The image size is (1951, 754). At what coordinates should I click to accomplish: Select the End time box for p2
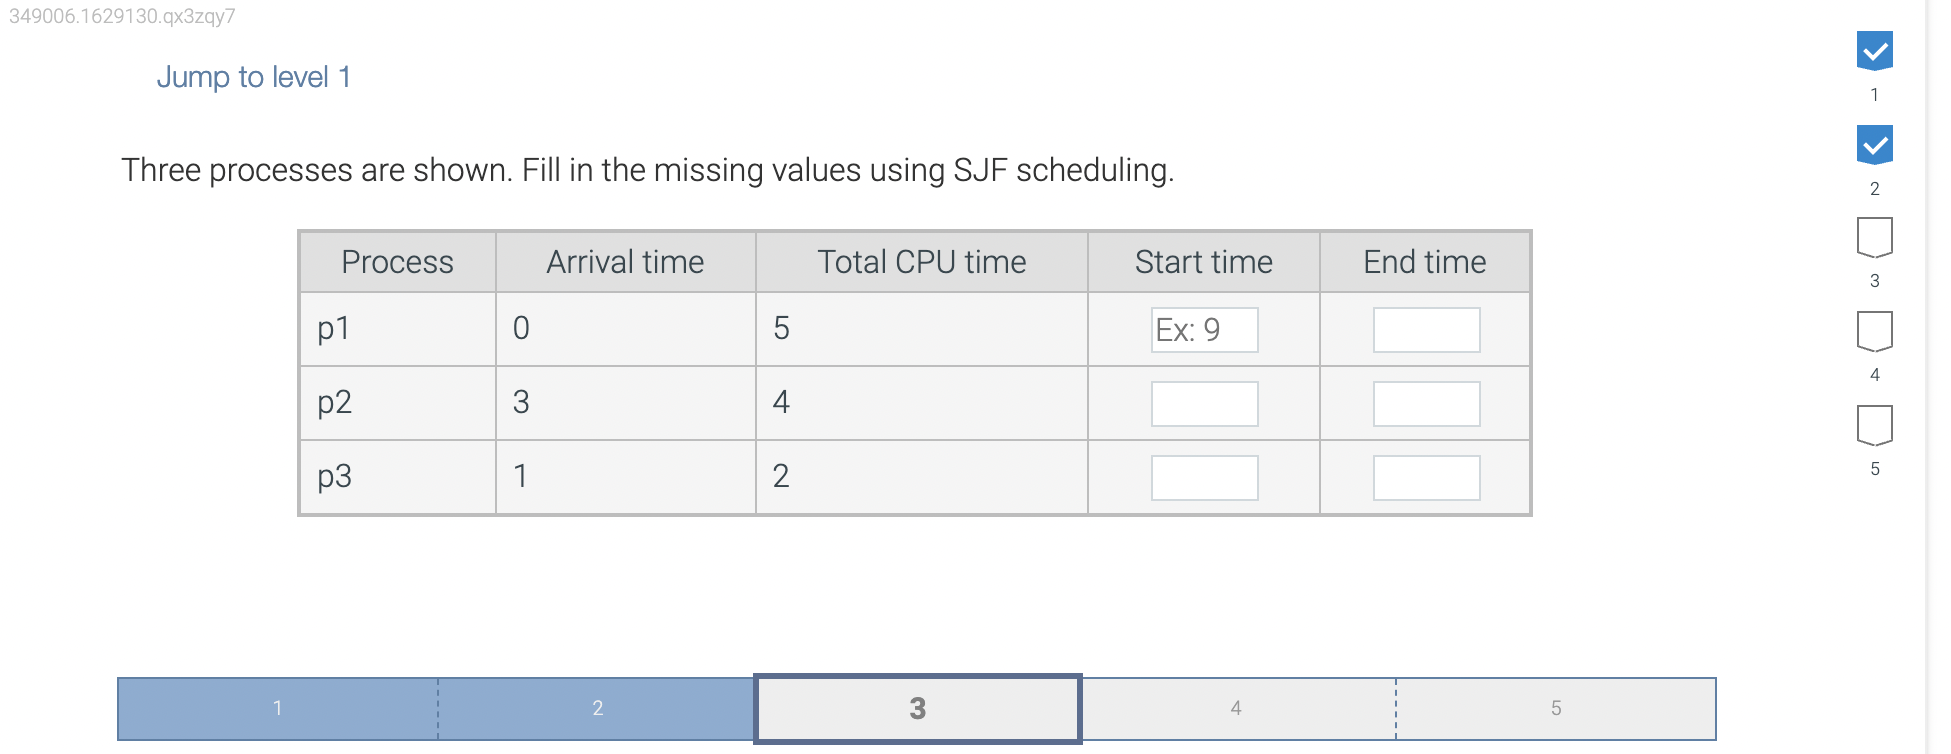point(1426,403)
